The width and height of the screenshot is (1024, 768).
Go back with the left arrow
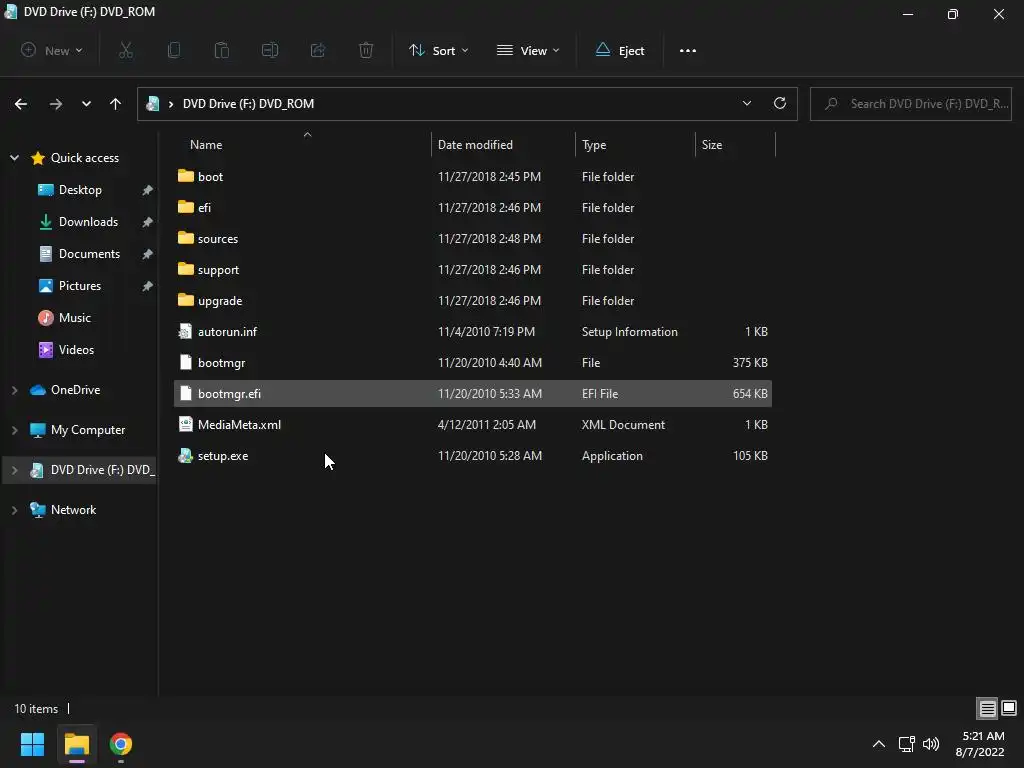point(21,104)
